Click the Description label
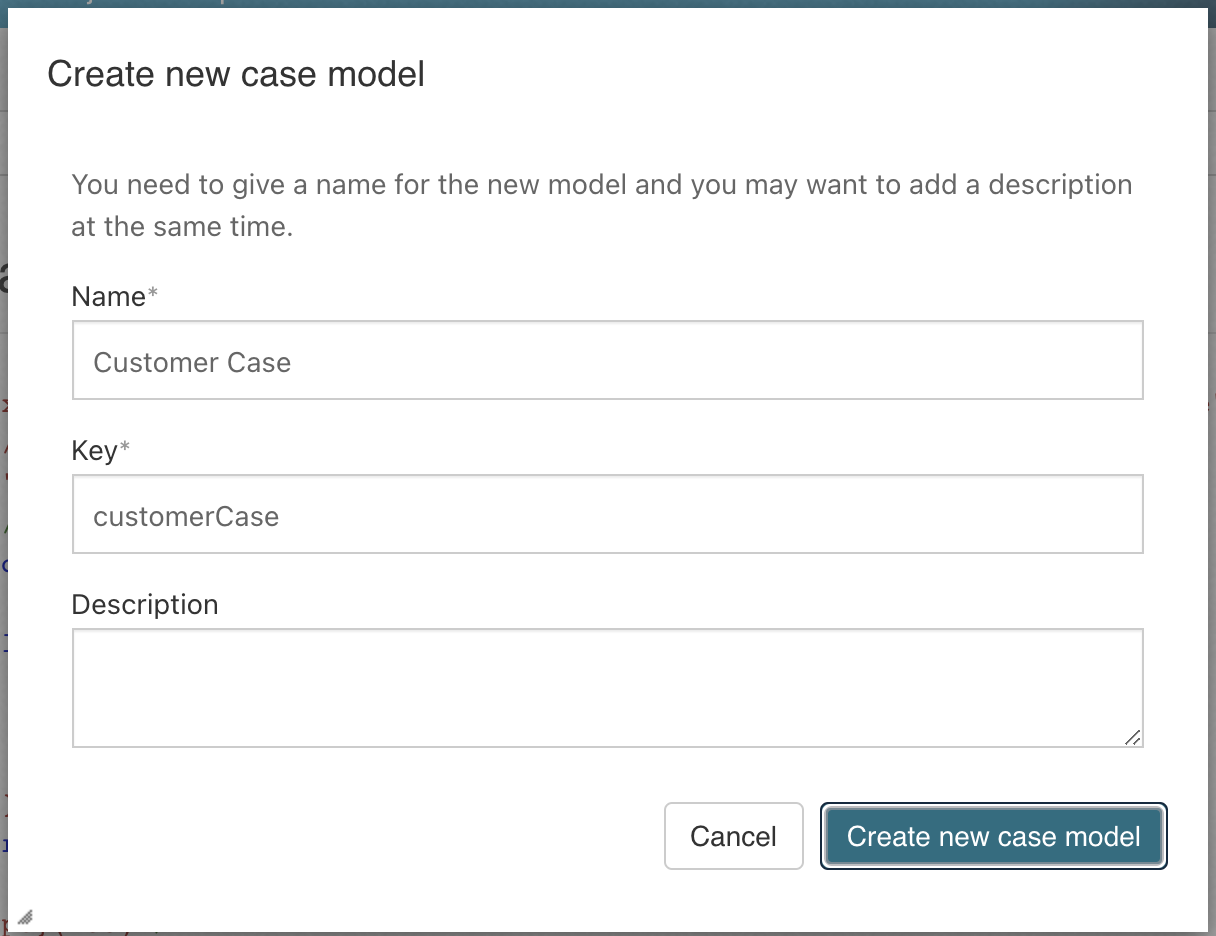Image resolution: width=1216 pixels, height=936 pixels. (144, 604)
